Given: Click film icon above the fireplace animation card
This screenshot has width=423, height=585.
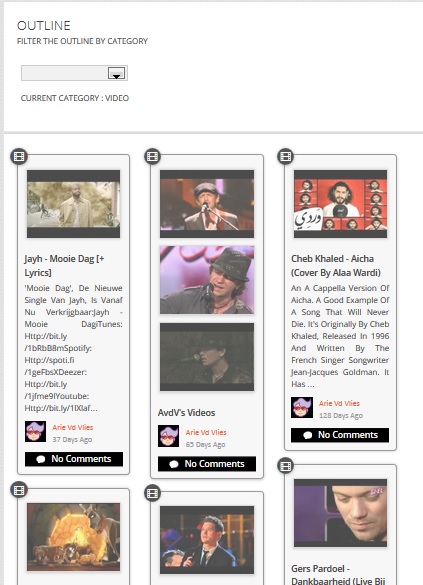Looking at the screenshot, I should 19,490.
